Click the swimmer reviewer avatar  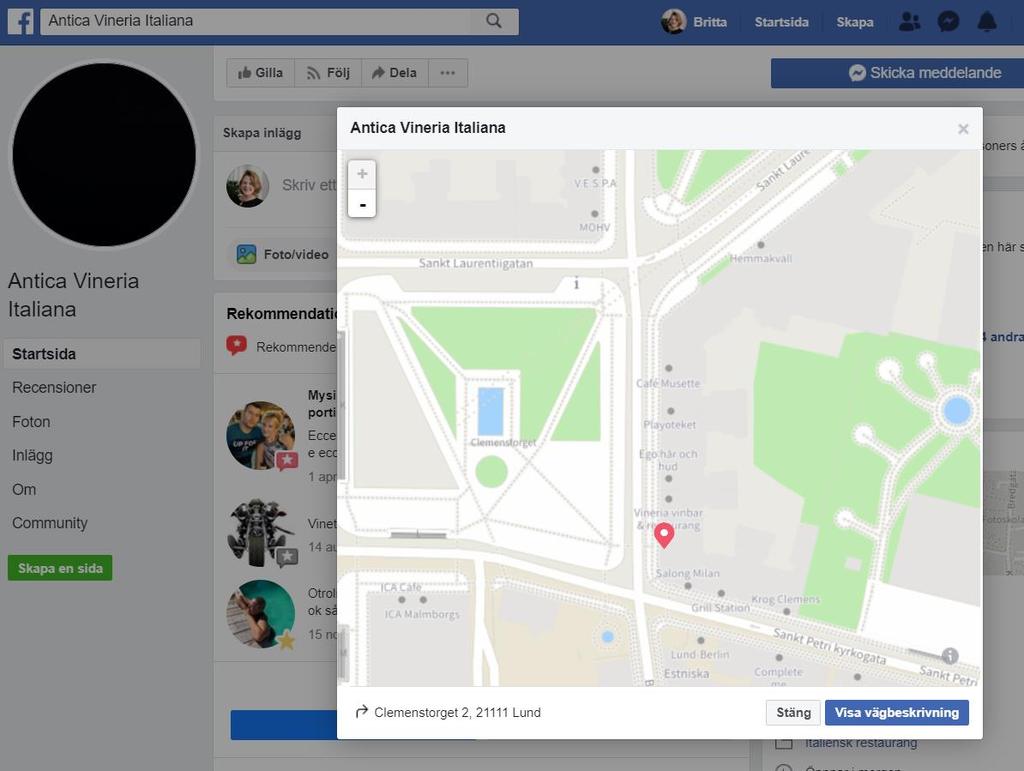coord(261,614)
